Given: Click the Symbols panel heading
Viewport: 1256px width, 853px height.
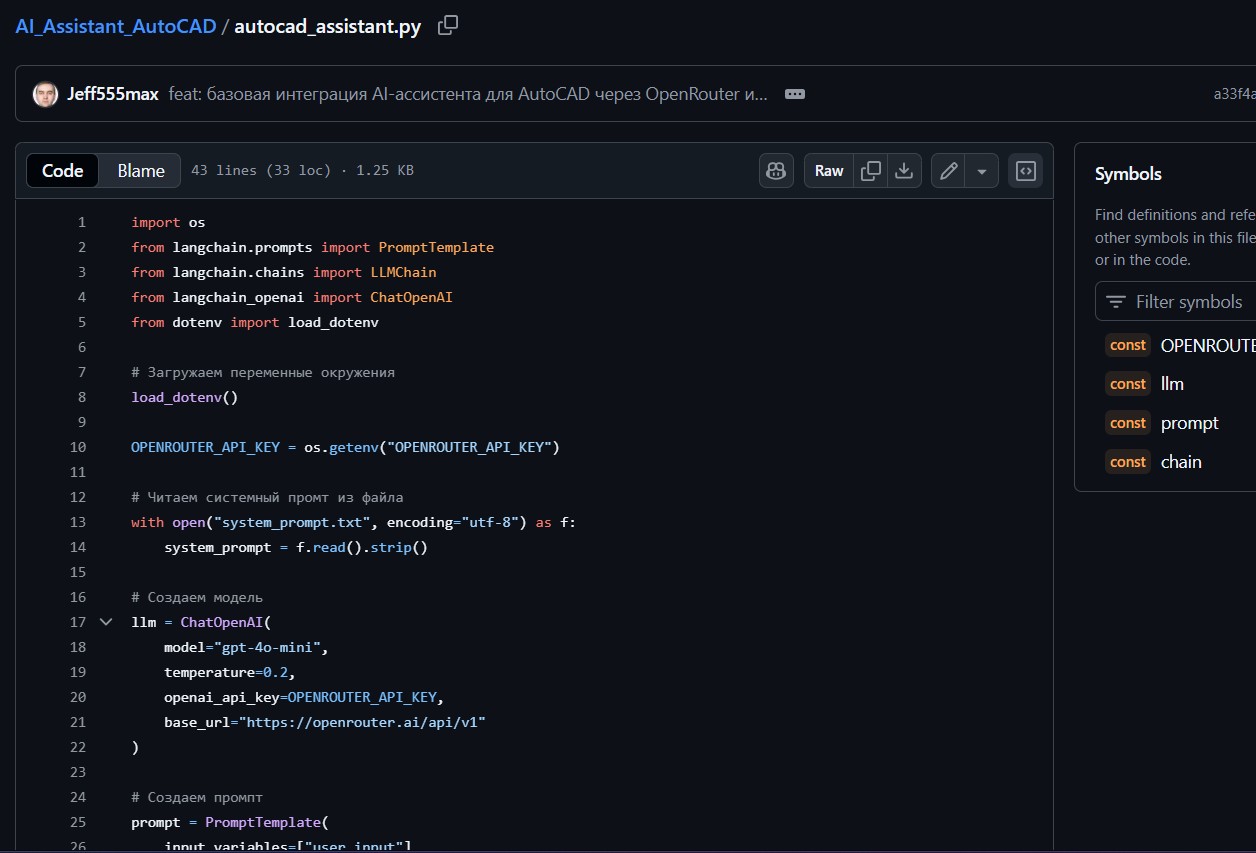Looking at the screenshot, I should tap(1128, 174).
